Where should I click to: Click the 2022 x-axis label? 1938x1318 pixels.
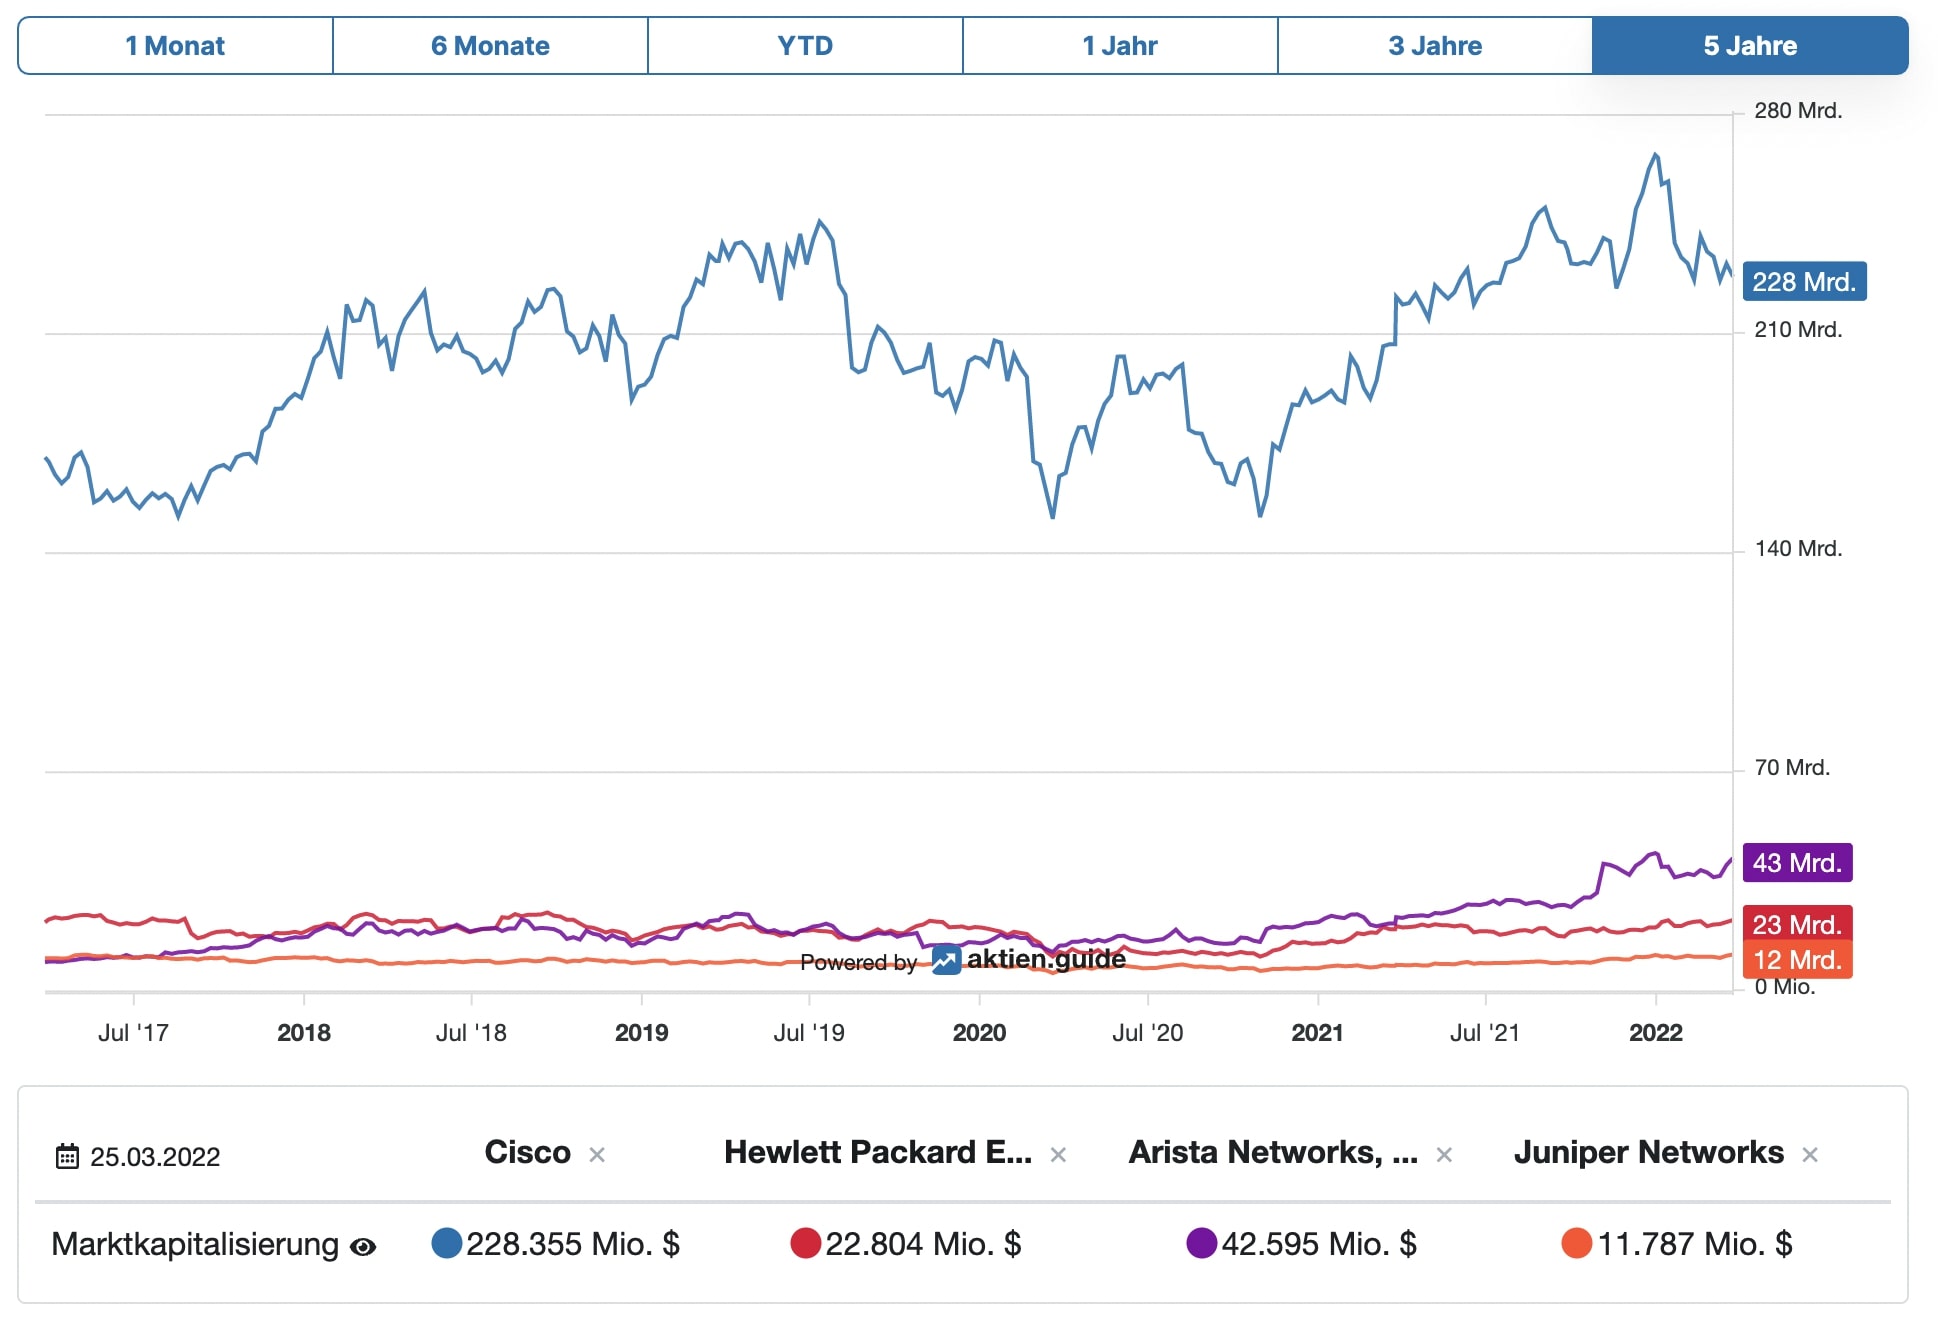click(1656, 1033)
